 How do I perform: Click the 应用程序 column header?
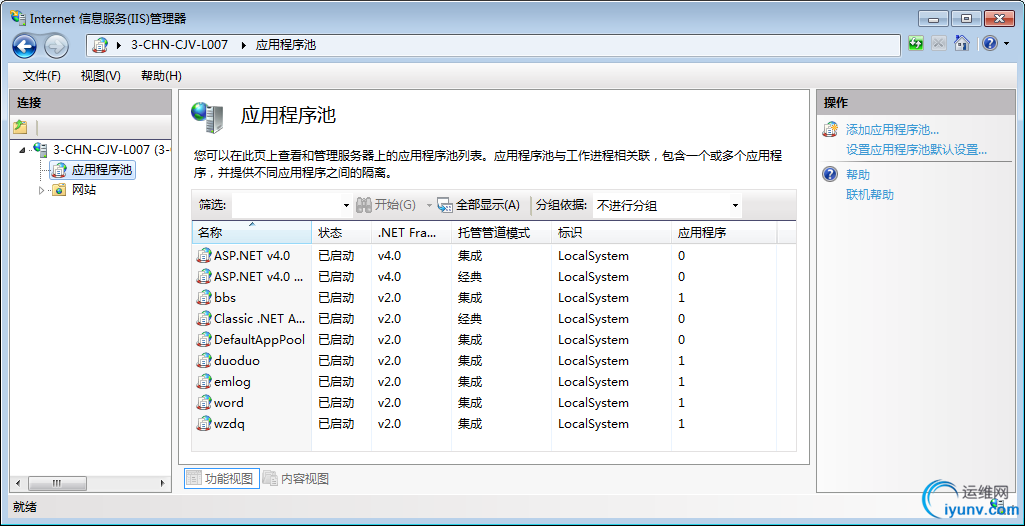coord(724,233)
